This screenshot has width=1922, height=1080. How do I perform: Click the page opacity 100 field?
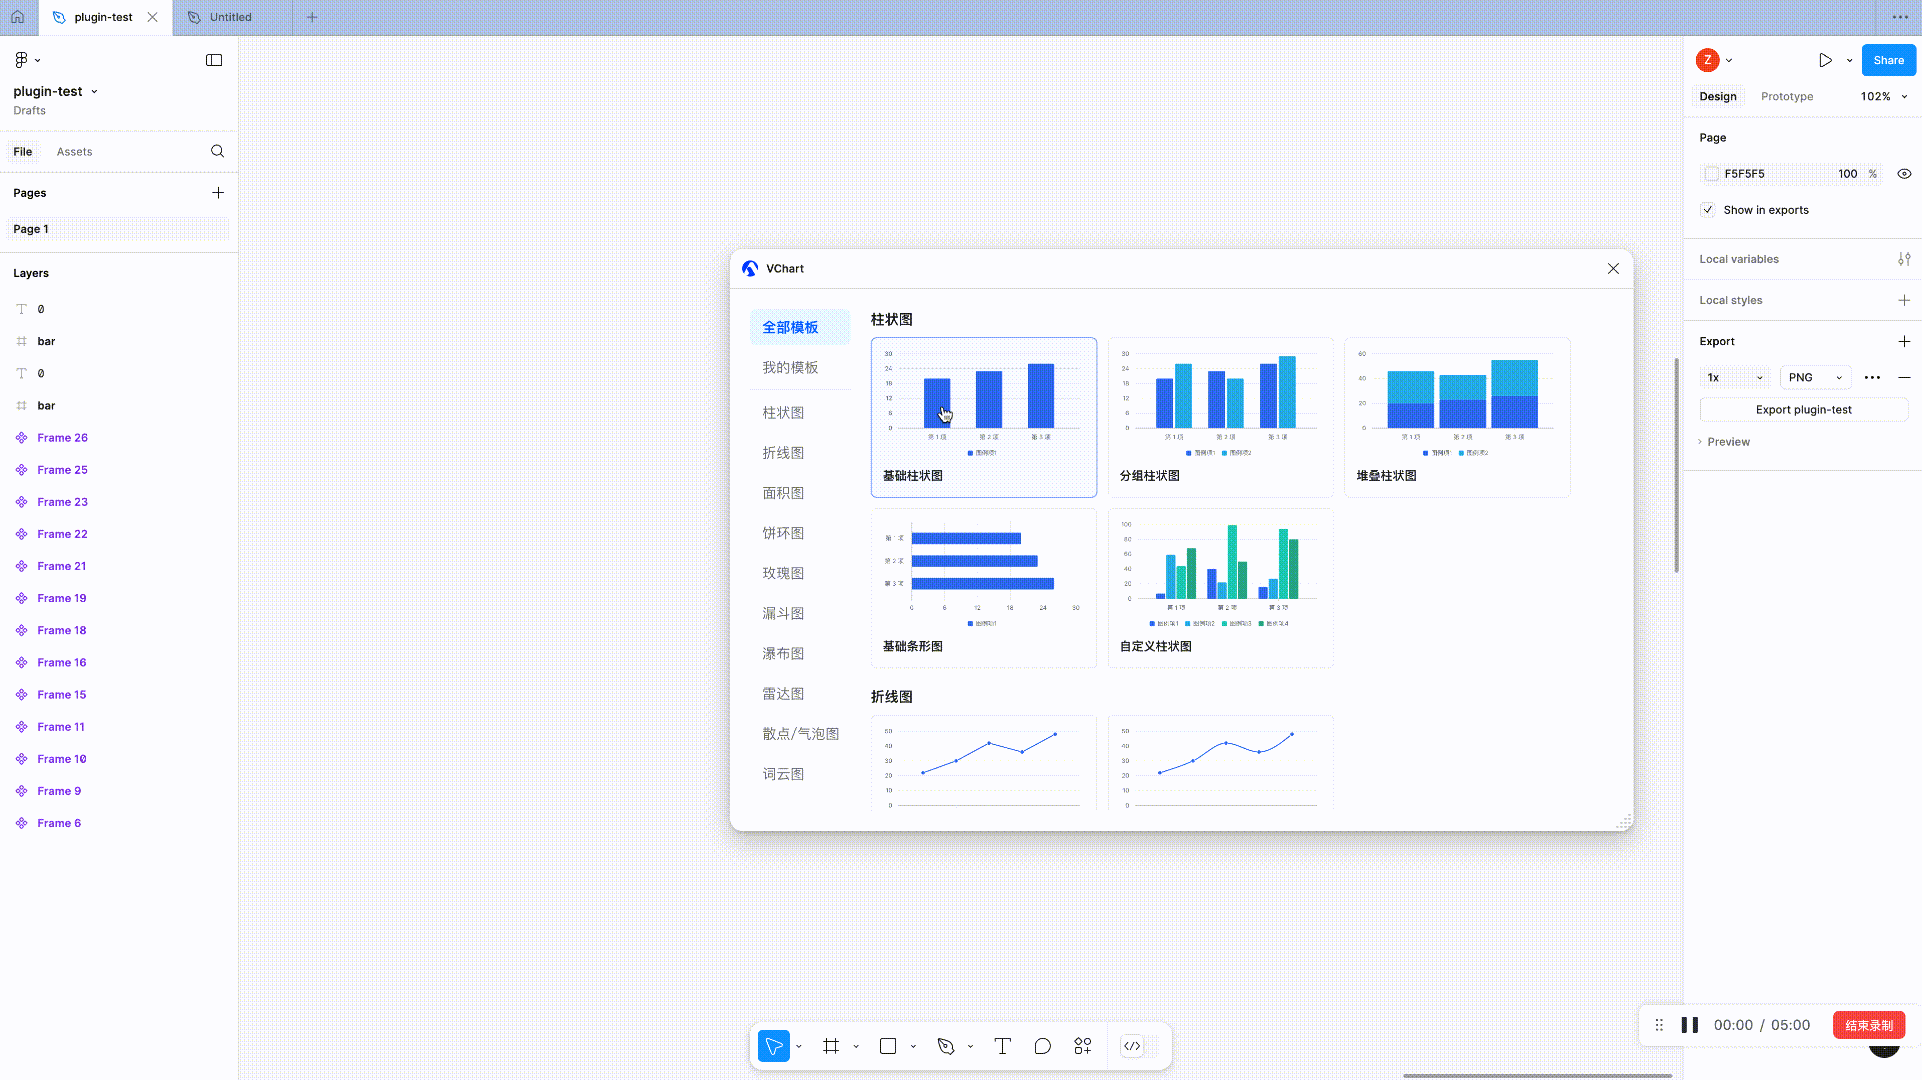(1848, 174)
